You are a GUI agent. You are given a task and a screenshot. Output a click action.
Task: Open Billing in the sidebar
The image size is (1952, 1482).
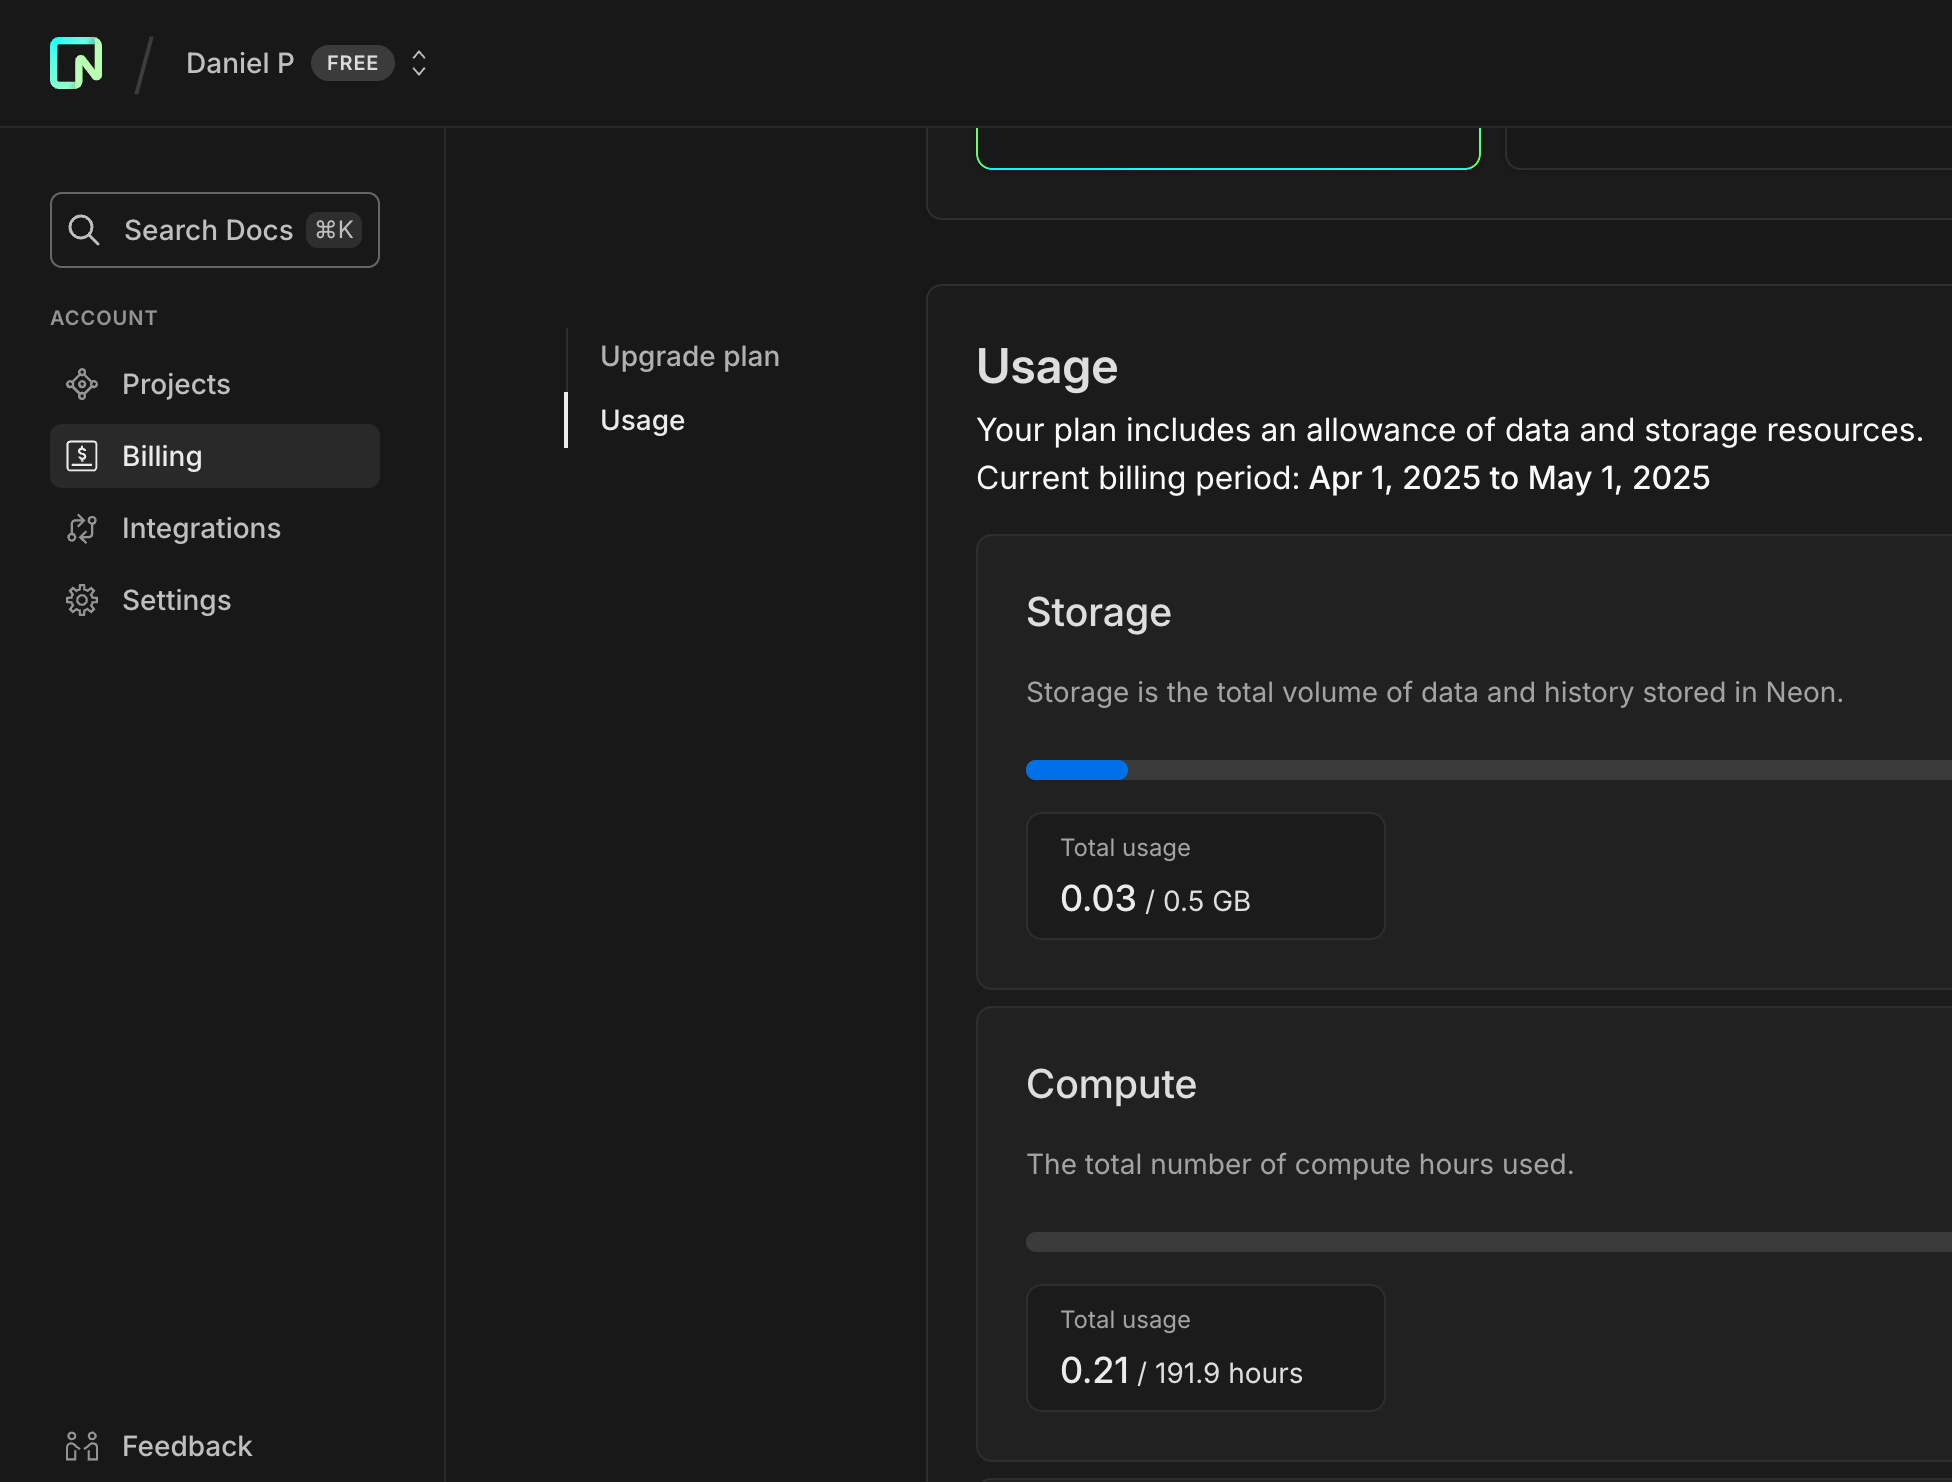215,456
